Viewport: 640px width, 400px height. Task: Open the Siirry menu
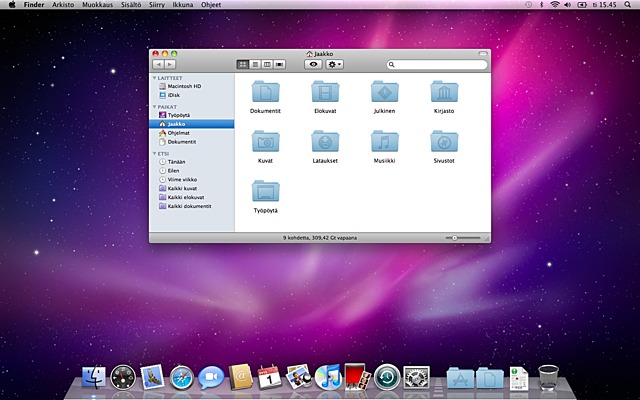157,5
